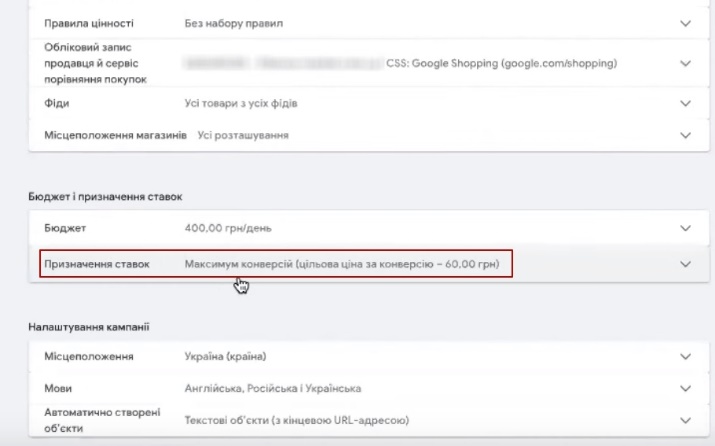This screenshot has width=715, height=446.
Task: Click the CSS: Google Shopping text
Action: pos(501,63)
